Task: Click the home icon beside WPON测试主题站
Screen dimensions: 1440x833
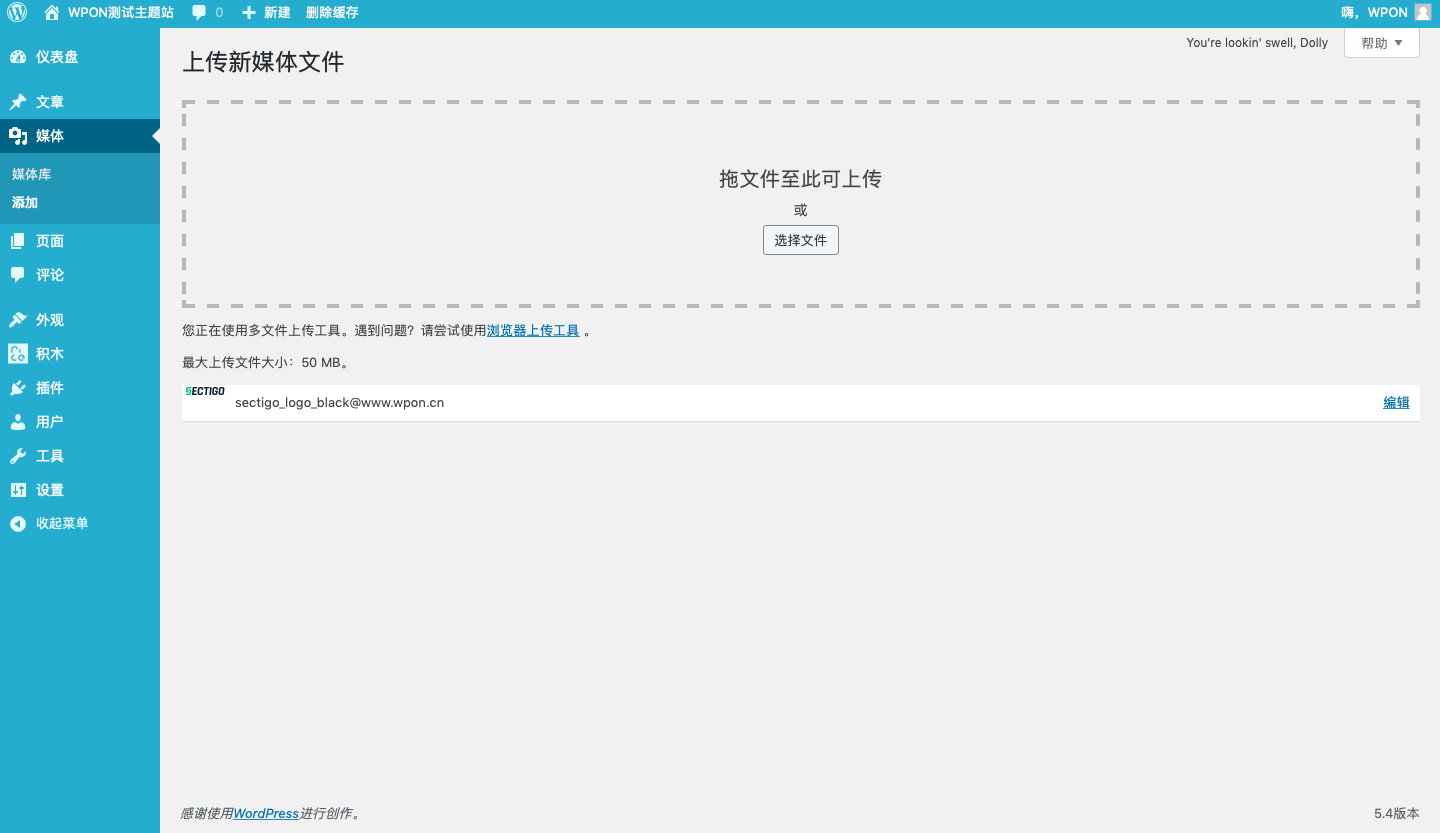Action: click(x=52, y=13)
